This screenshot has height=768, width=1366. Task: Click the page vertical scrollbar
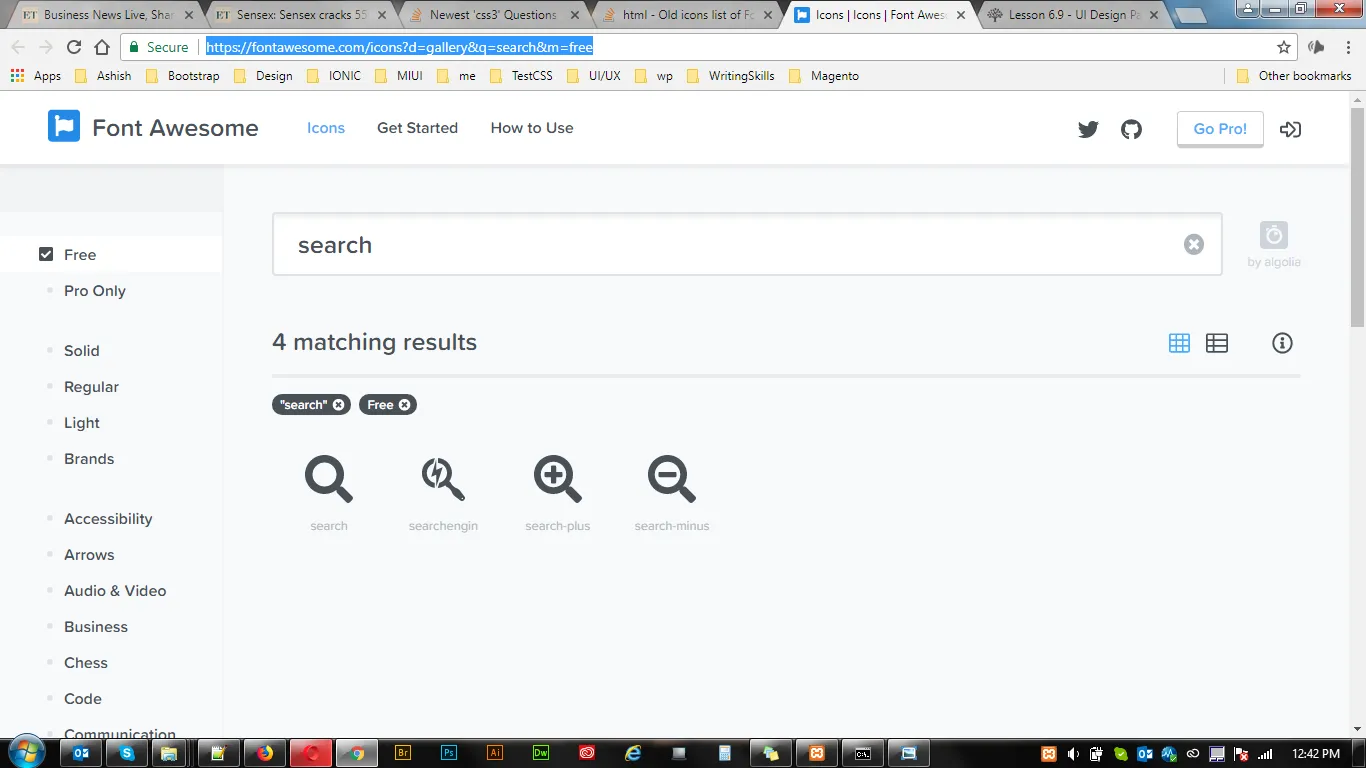pos(1358,217)
